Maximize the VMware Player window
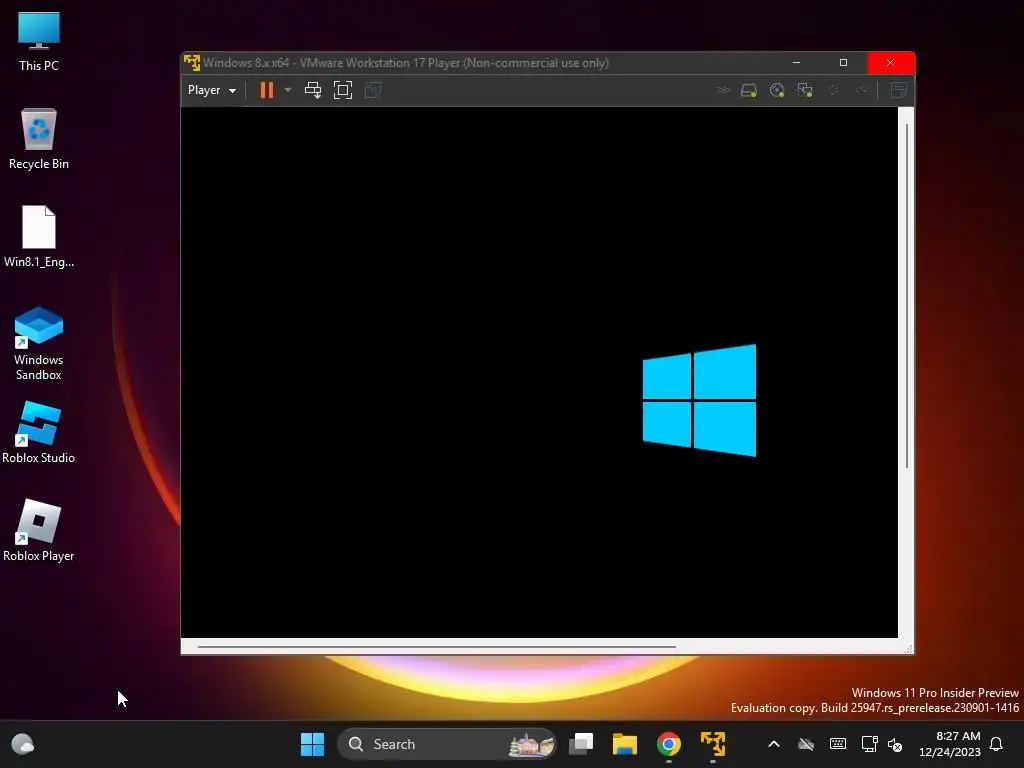Screen dimensions: 1024x768 843,63
